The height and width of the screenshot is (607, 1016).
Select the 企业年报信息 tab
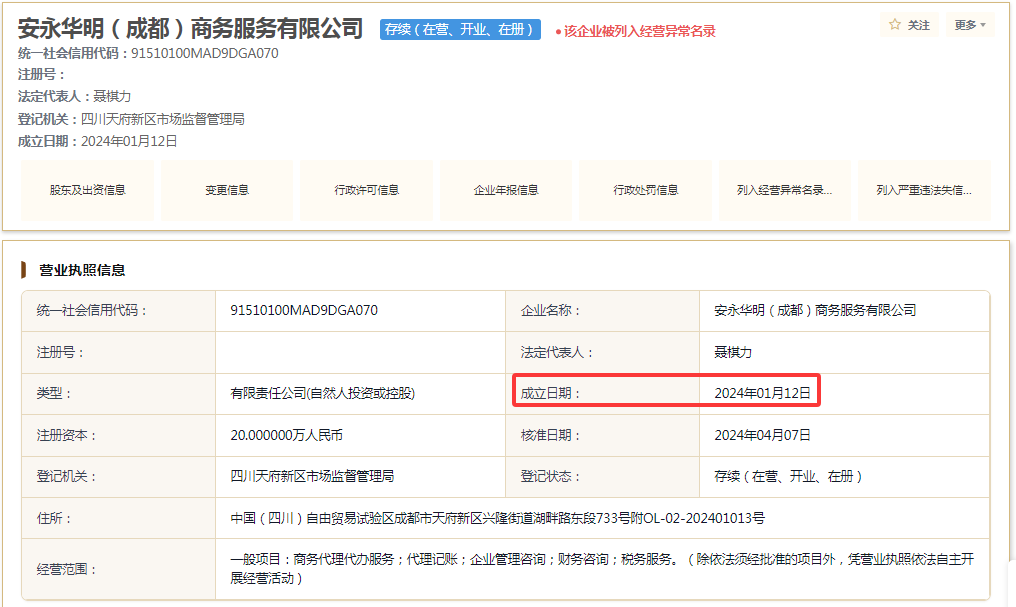pos(506,190)
